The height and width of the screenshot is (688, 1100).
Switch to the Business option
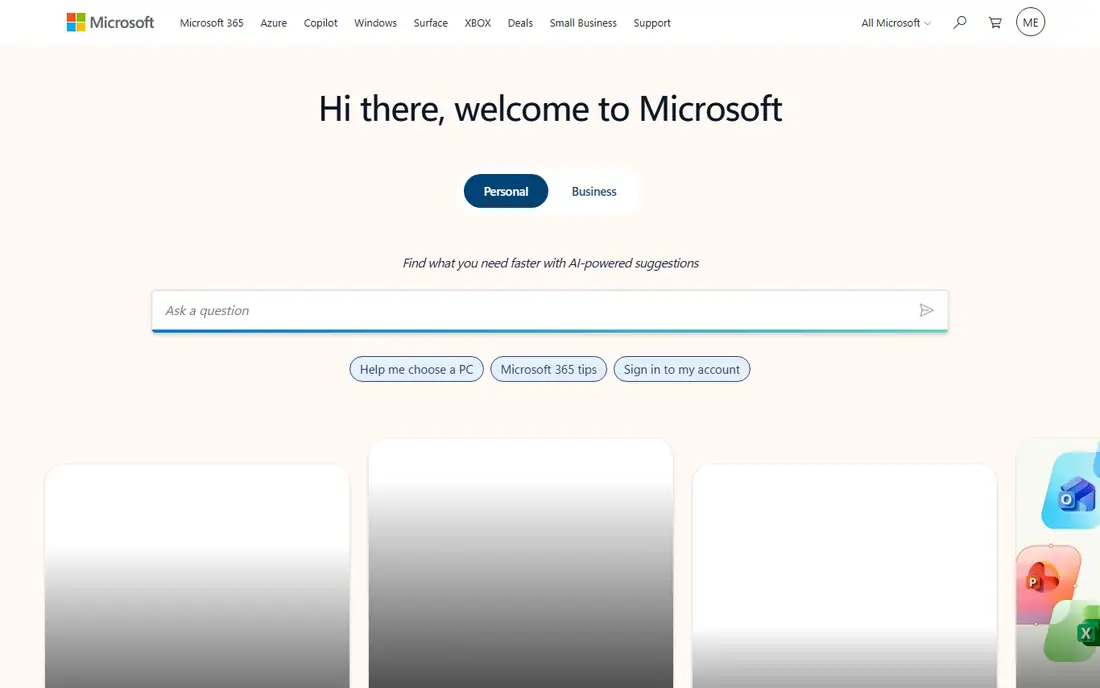[594, 191]
